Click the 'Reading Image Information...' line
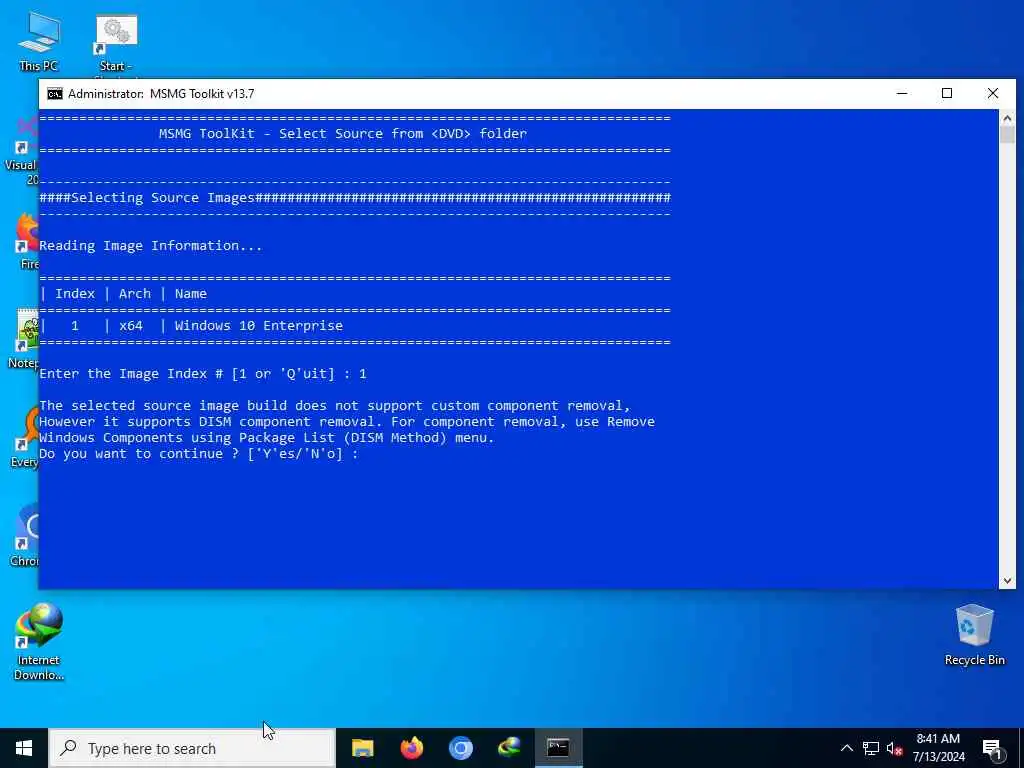1024x768 pixels. click(151, 246)
